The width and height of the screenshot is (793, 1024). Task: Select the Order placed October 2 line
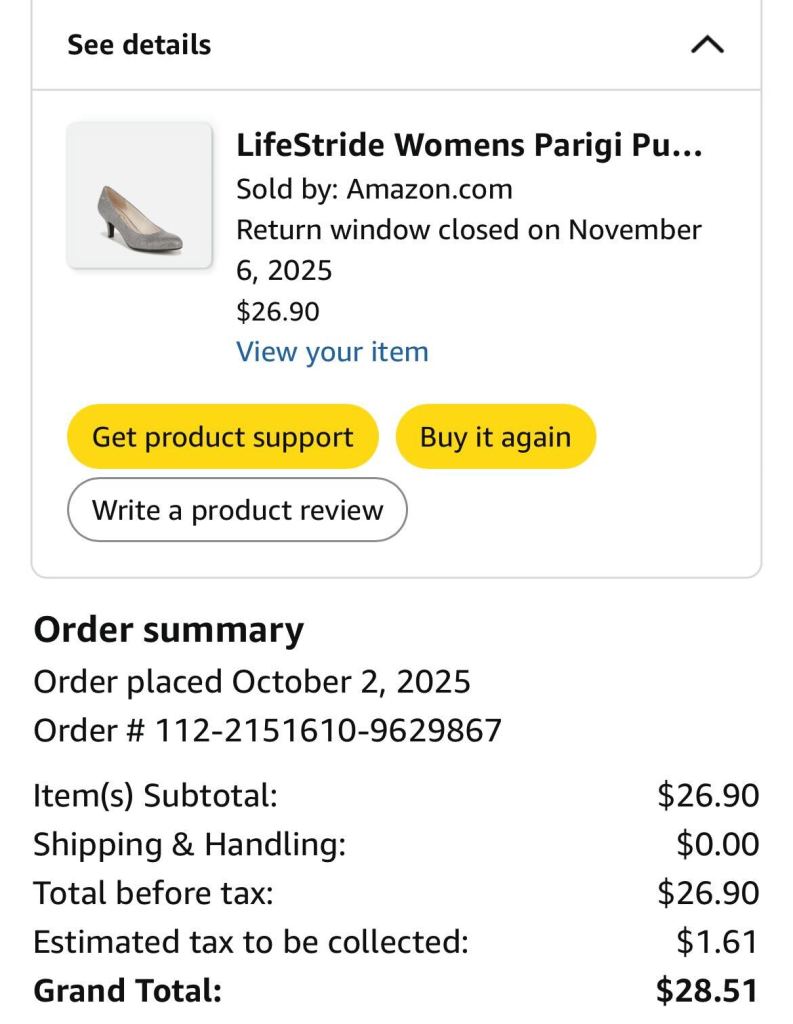tap(252, 682)
